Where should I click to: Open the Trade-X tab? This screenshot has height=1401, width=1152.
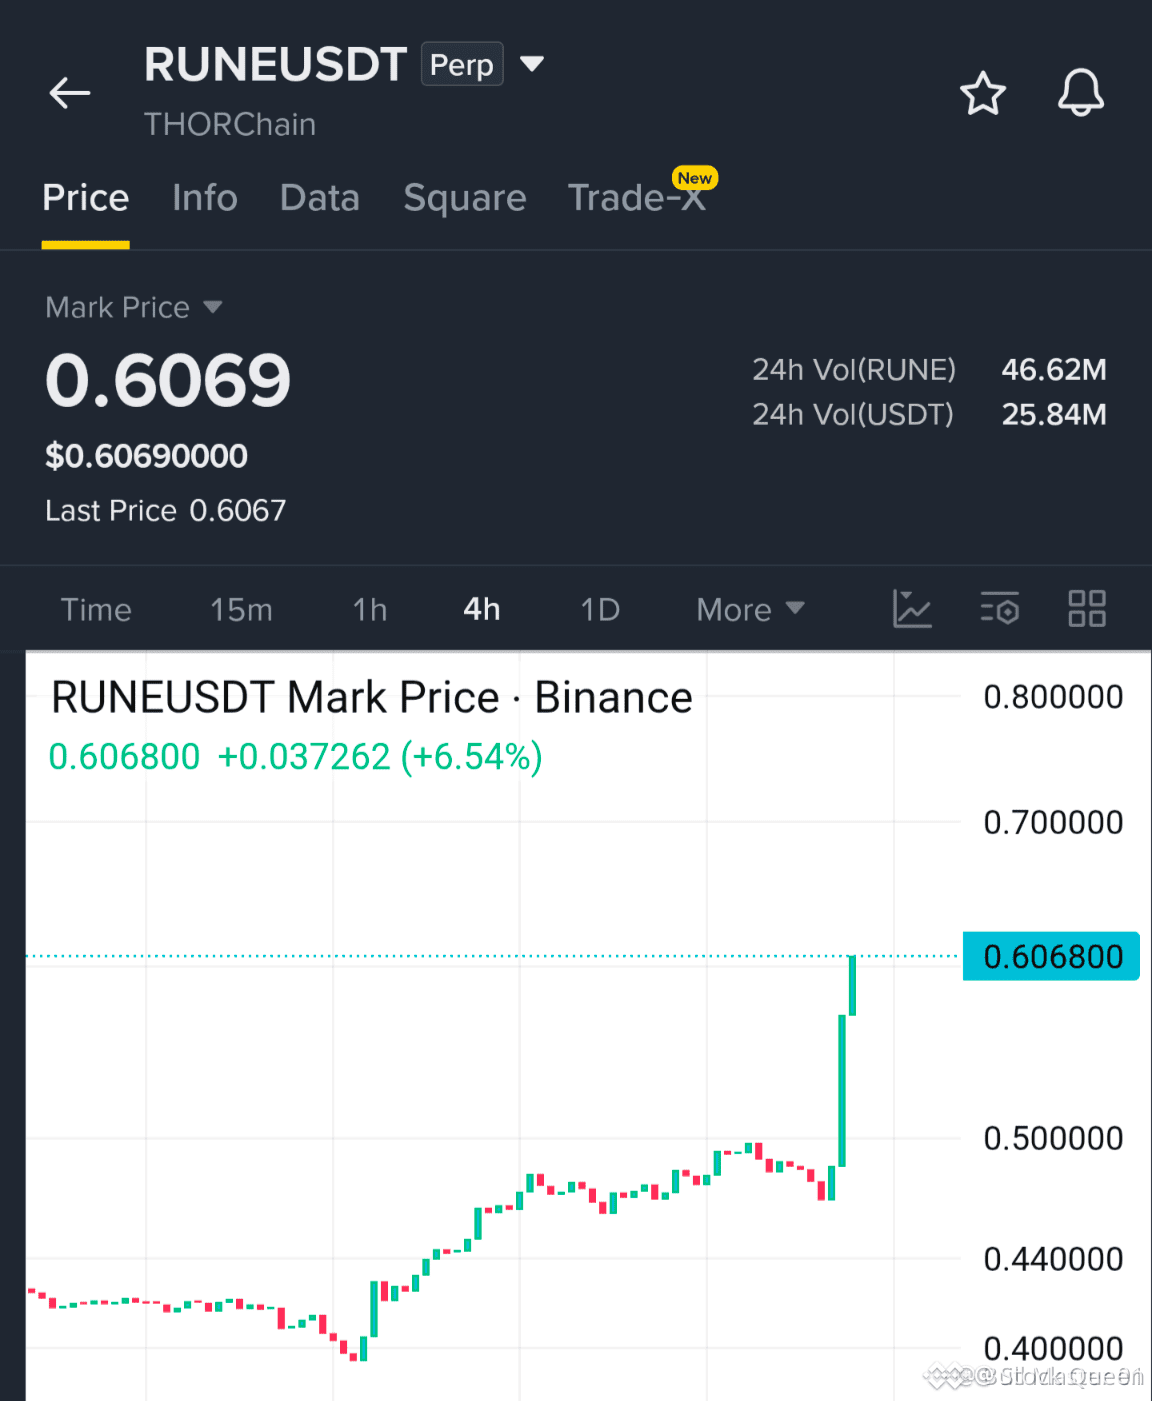click(637, 198)
